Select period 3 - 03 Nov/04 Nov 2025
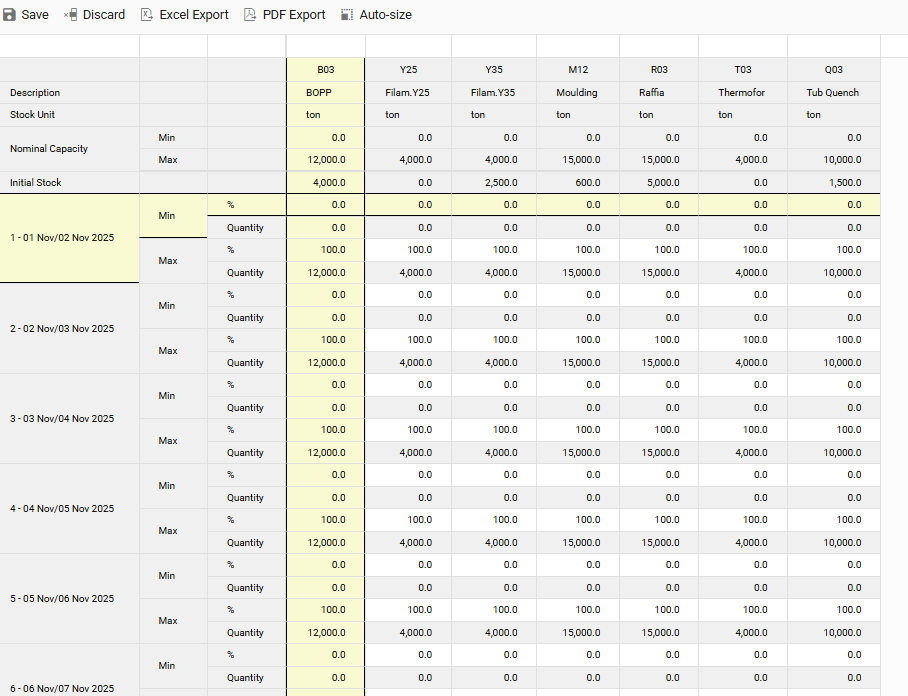Viewport: 908px width, 696px height. point(69,419)
